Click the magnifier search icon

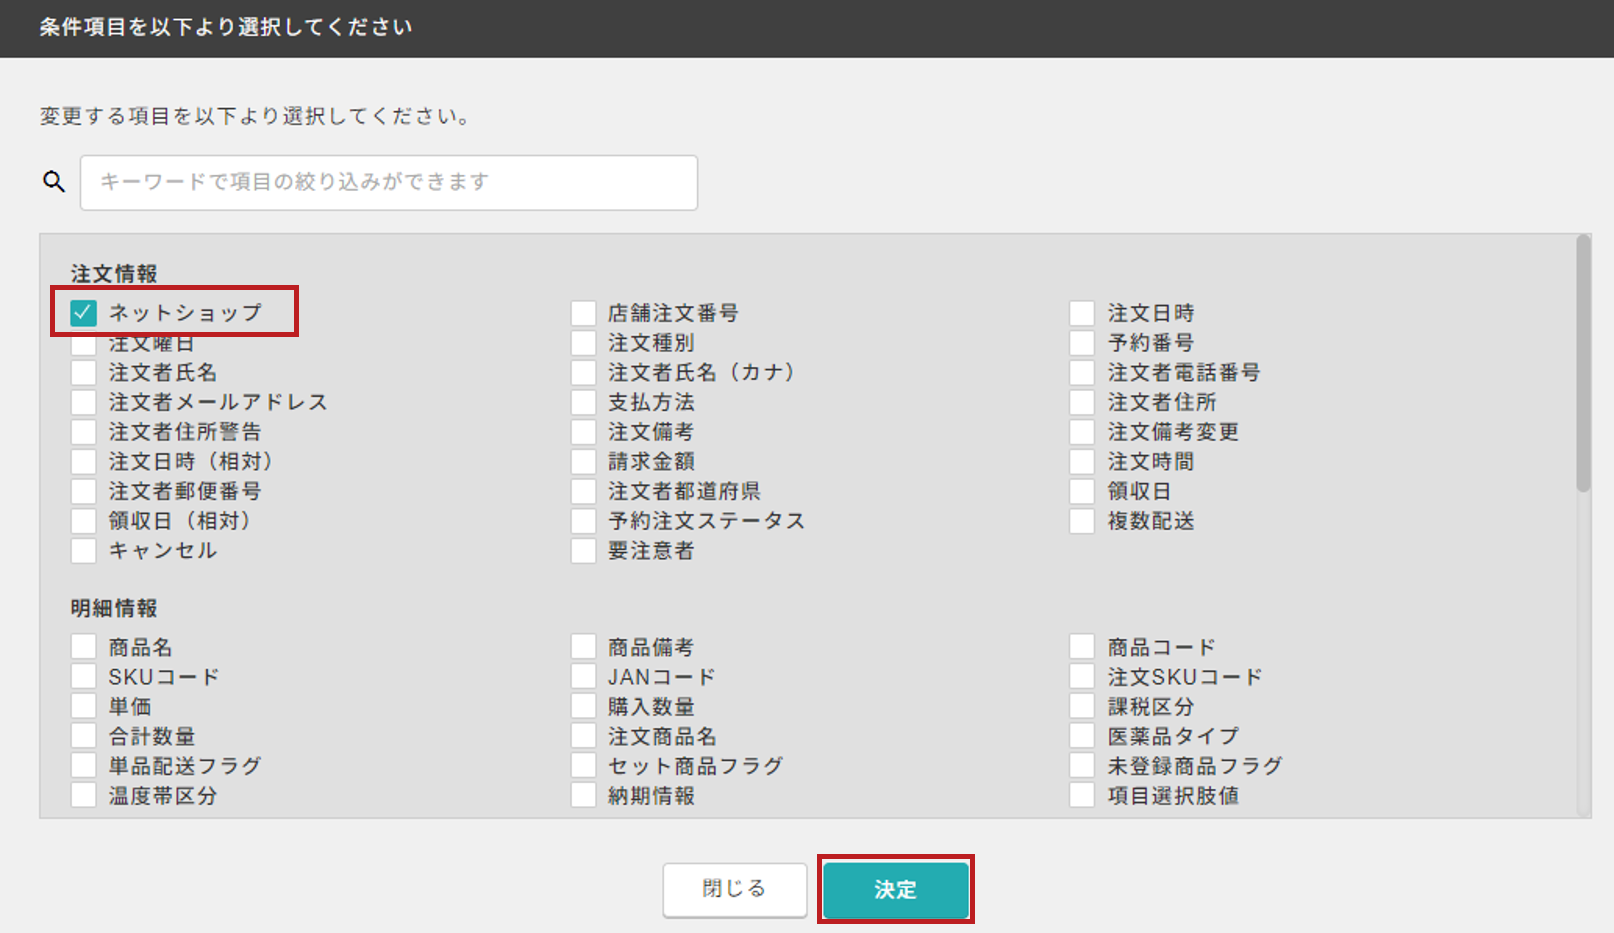tap(54, 181)
